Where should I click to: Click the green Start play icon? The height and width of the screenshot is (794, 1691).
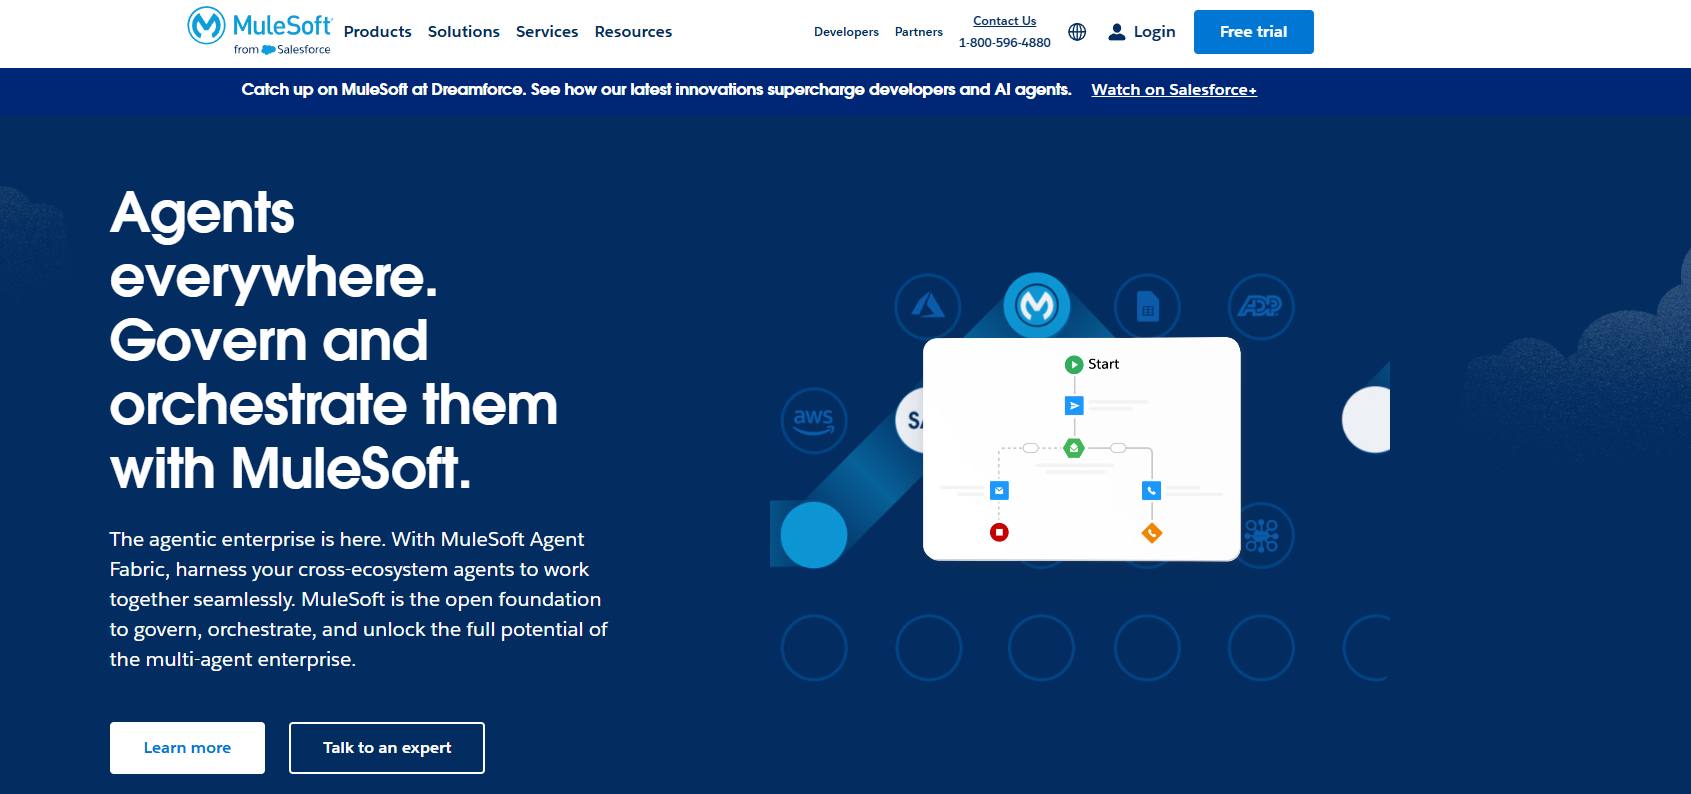coord(1074,365)
